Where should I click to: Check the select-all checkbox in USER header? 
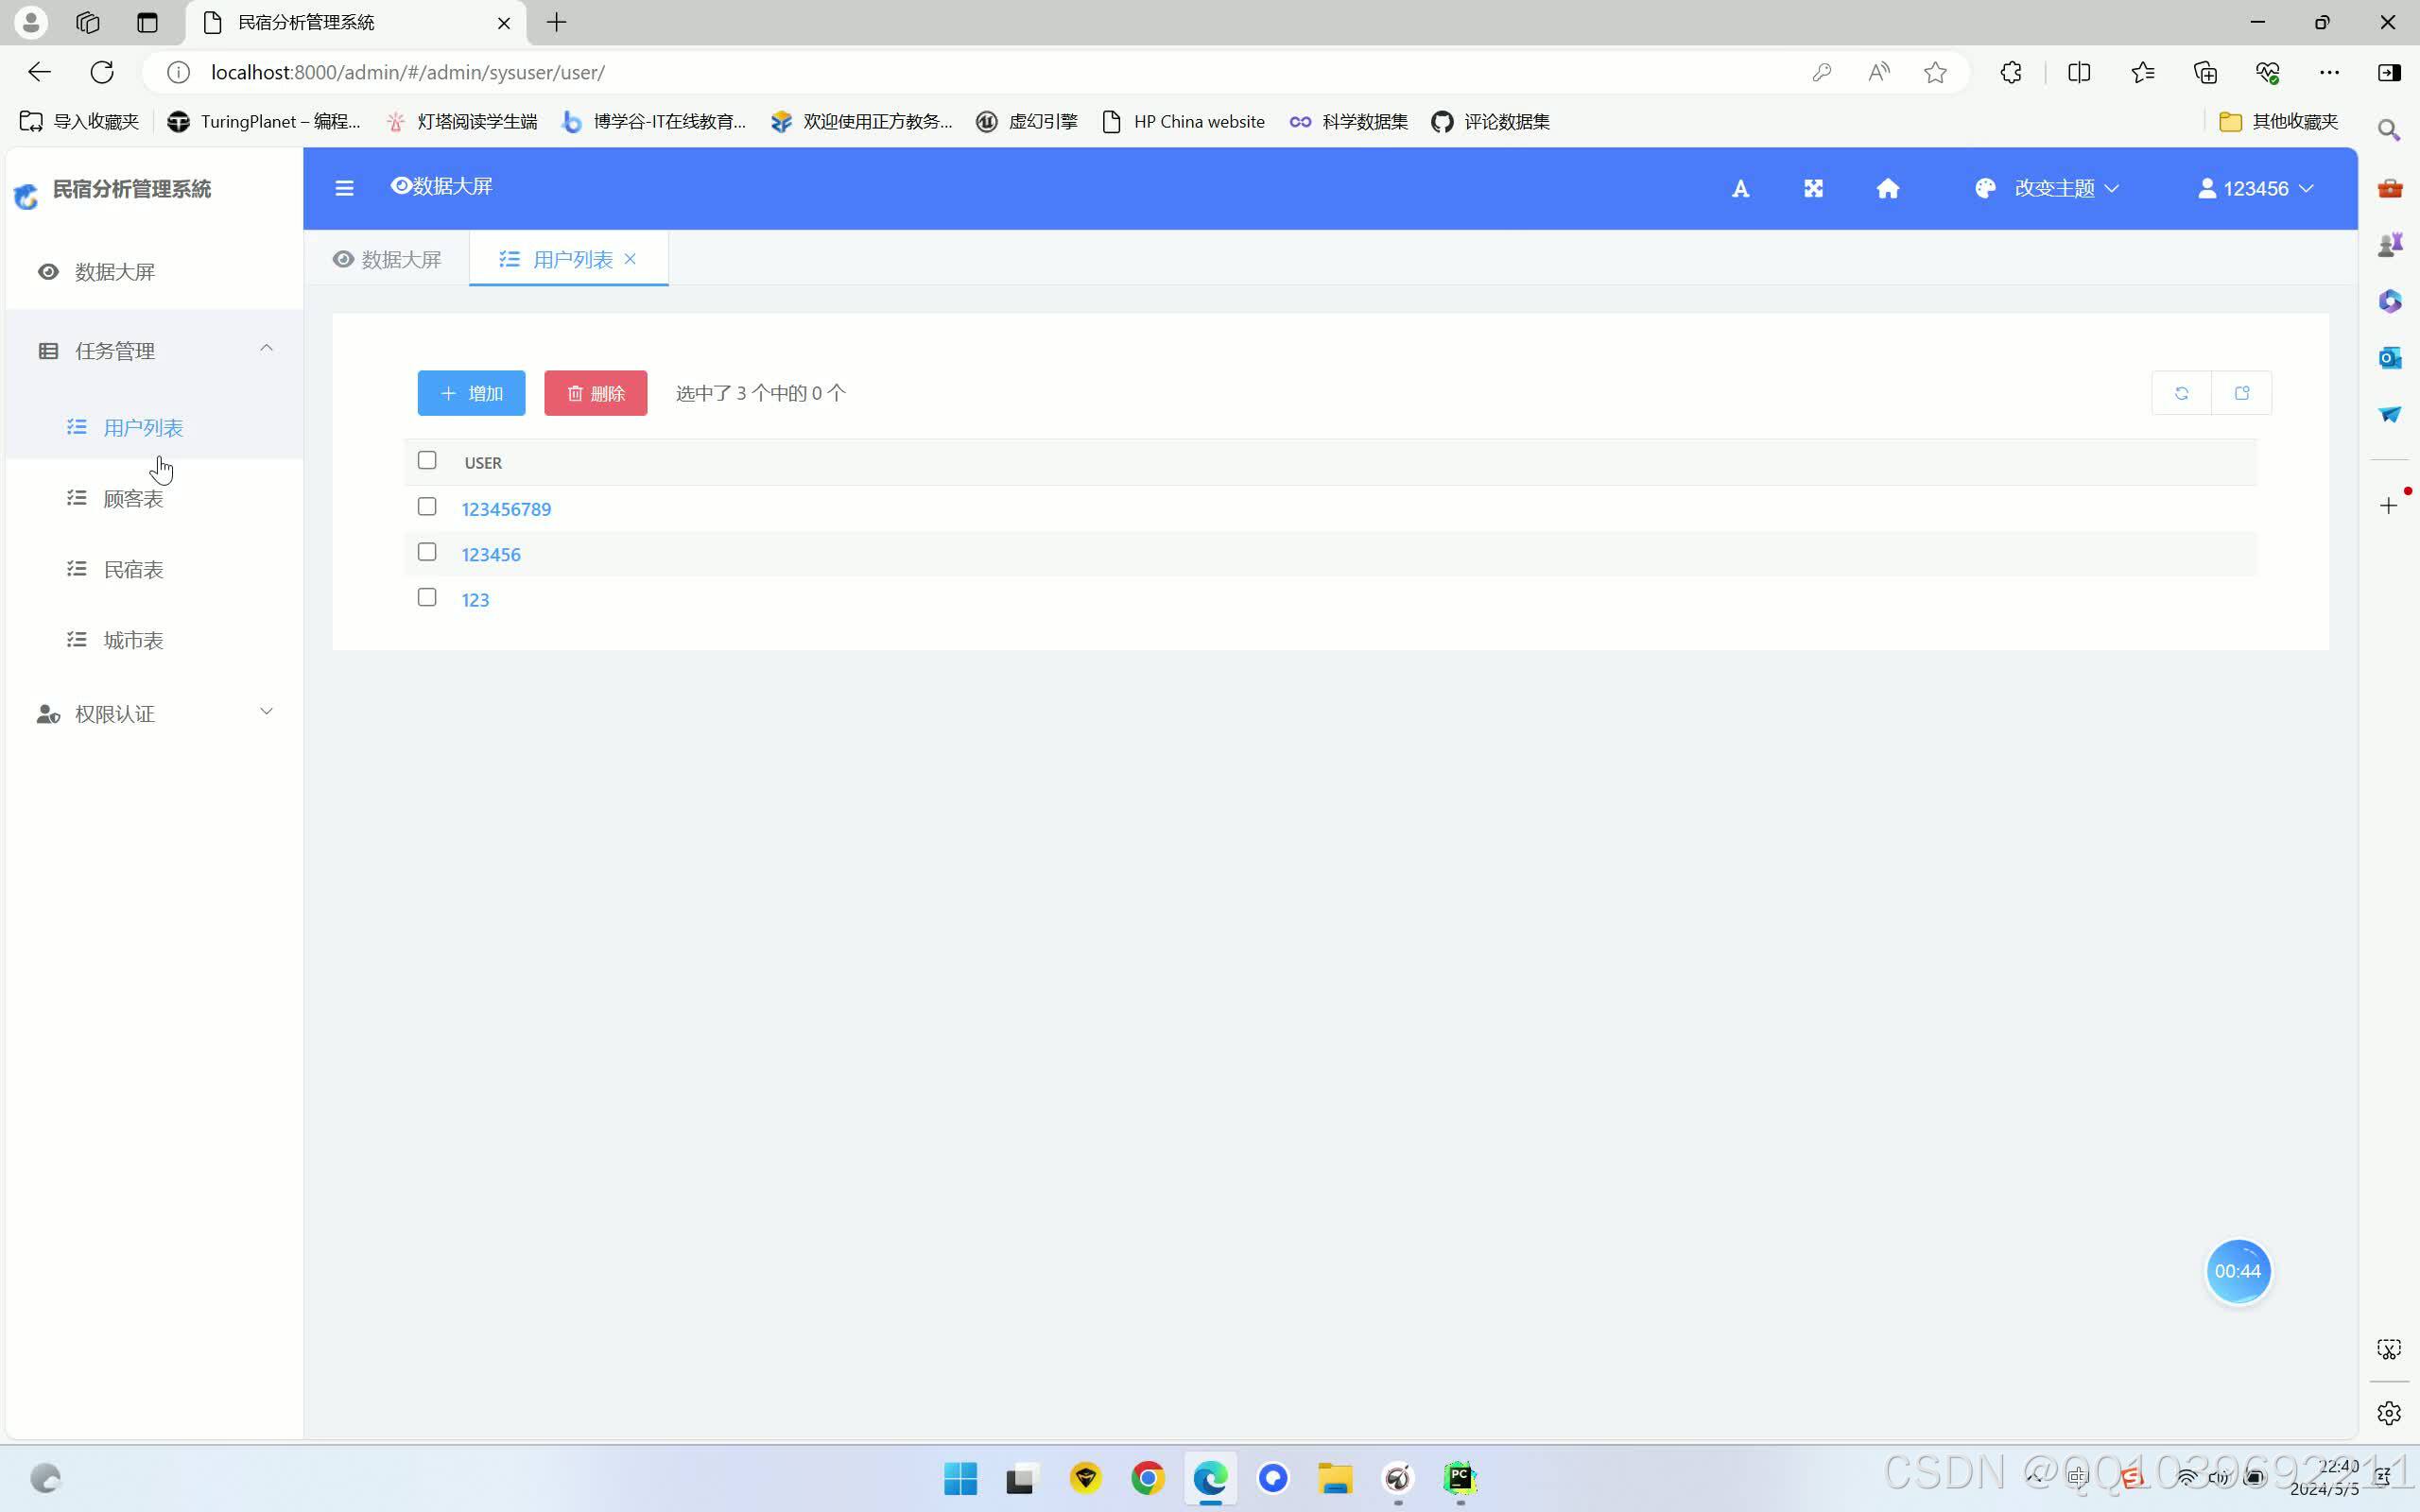pyautogui.click(x=427, y=460)
